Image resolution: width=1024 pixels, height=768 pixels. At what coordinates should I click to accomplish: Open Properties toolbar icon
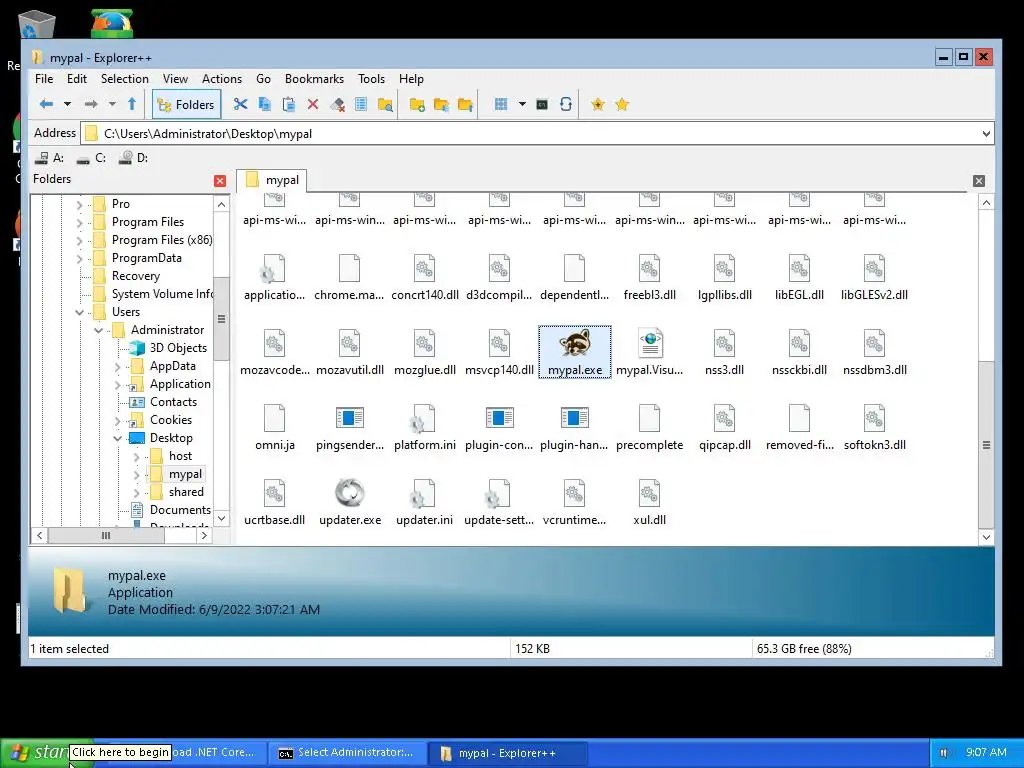click(360, 104)
